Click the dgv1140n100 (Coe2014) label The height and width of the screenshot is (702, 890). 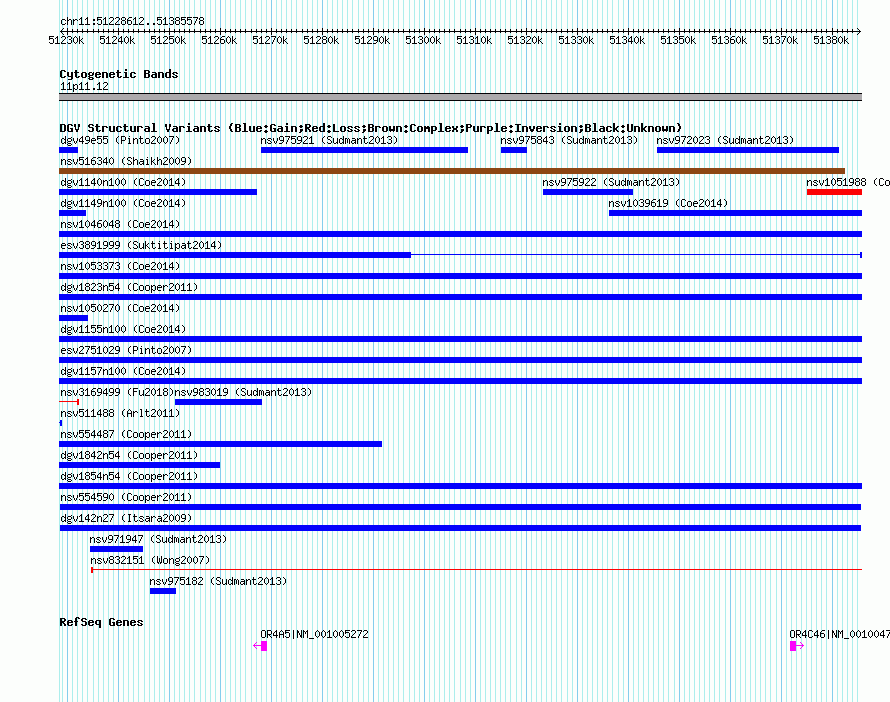123,182
